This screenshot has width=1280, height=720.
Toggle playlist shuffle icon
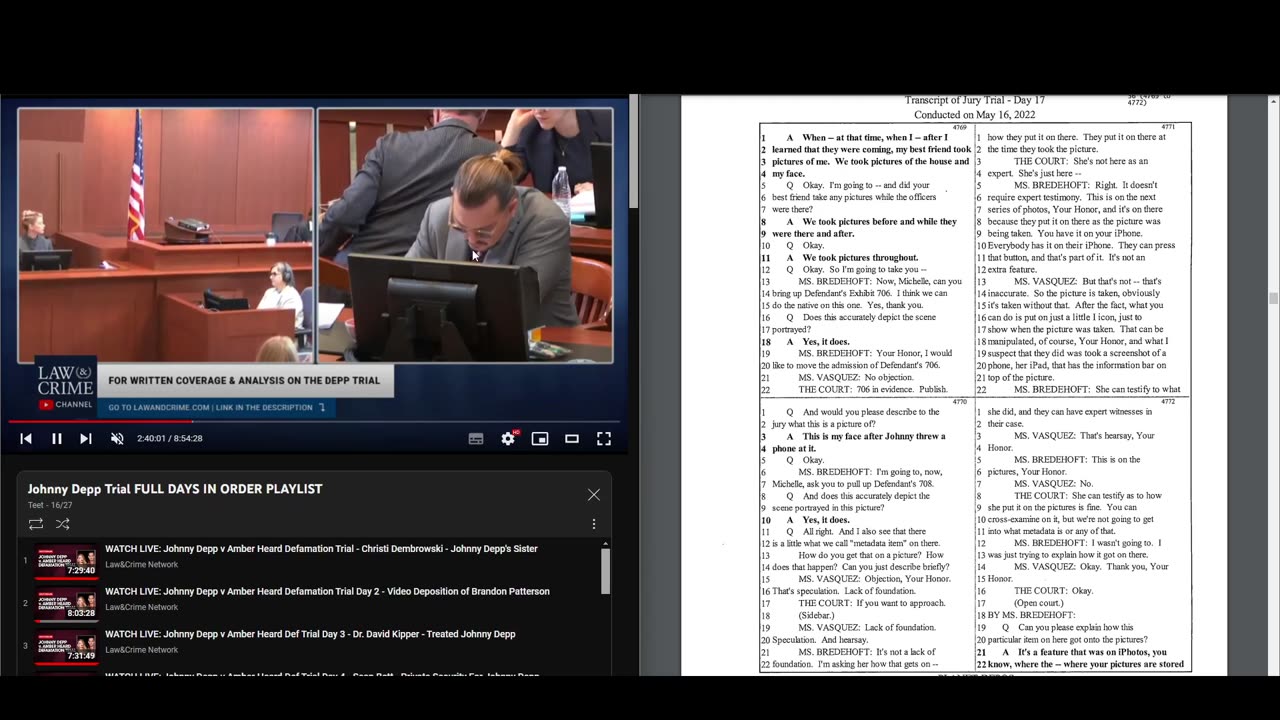tap(63, 524)
